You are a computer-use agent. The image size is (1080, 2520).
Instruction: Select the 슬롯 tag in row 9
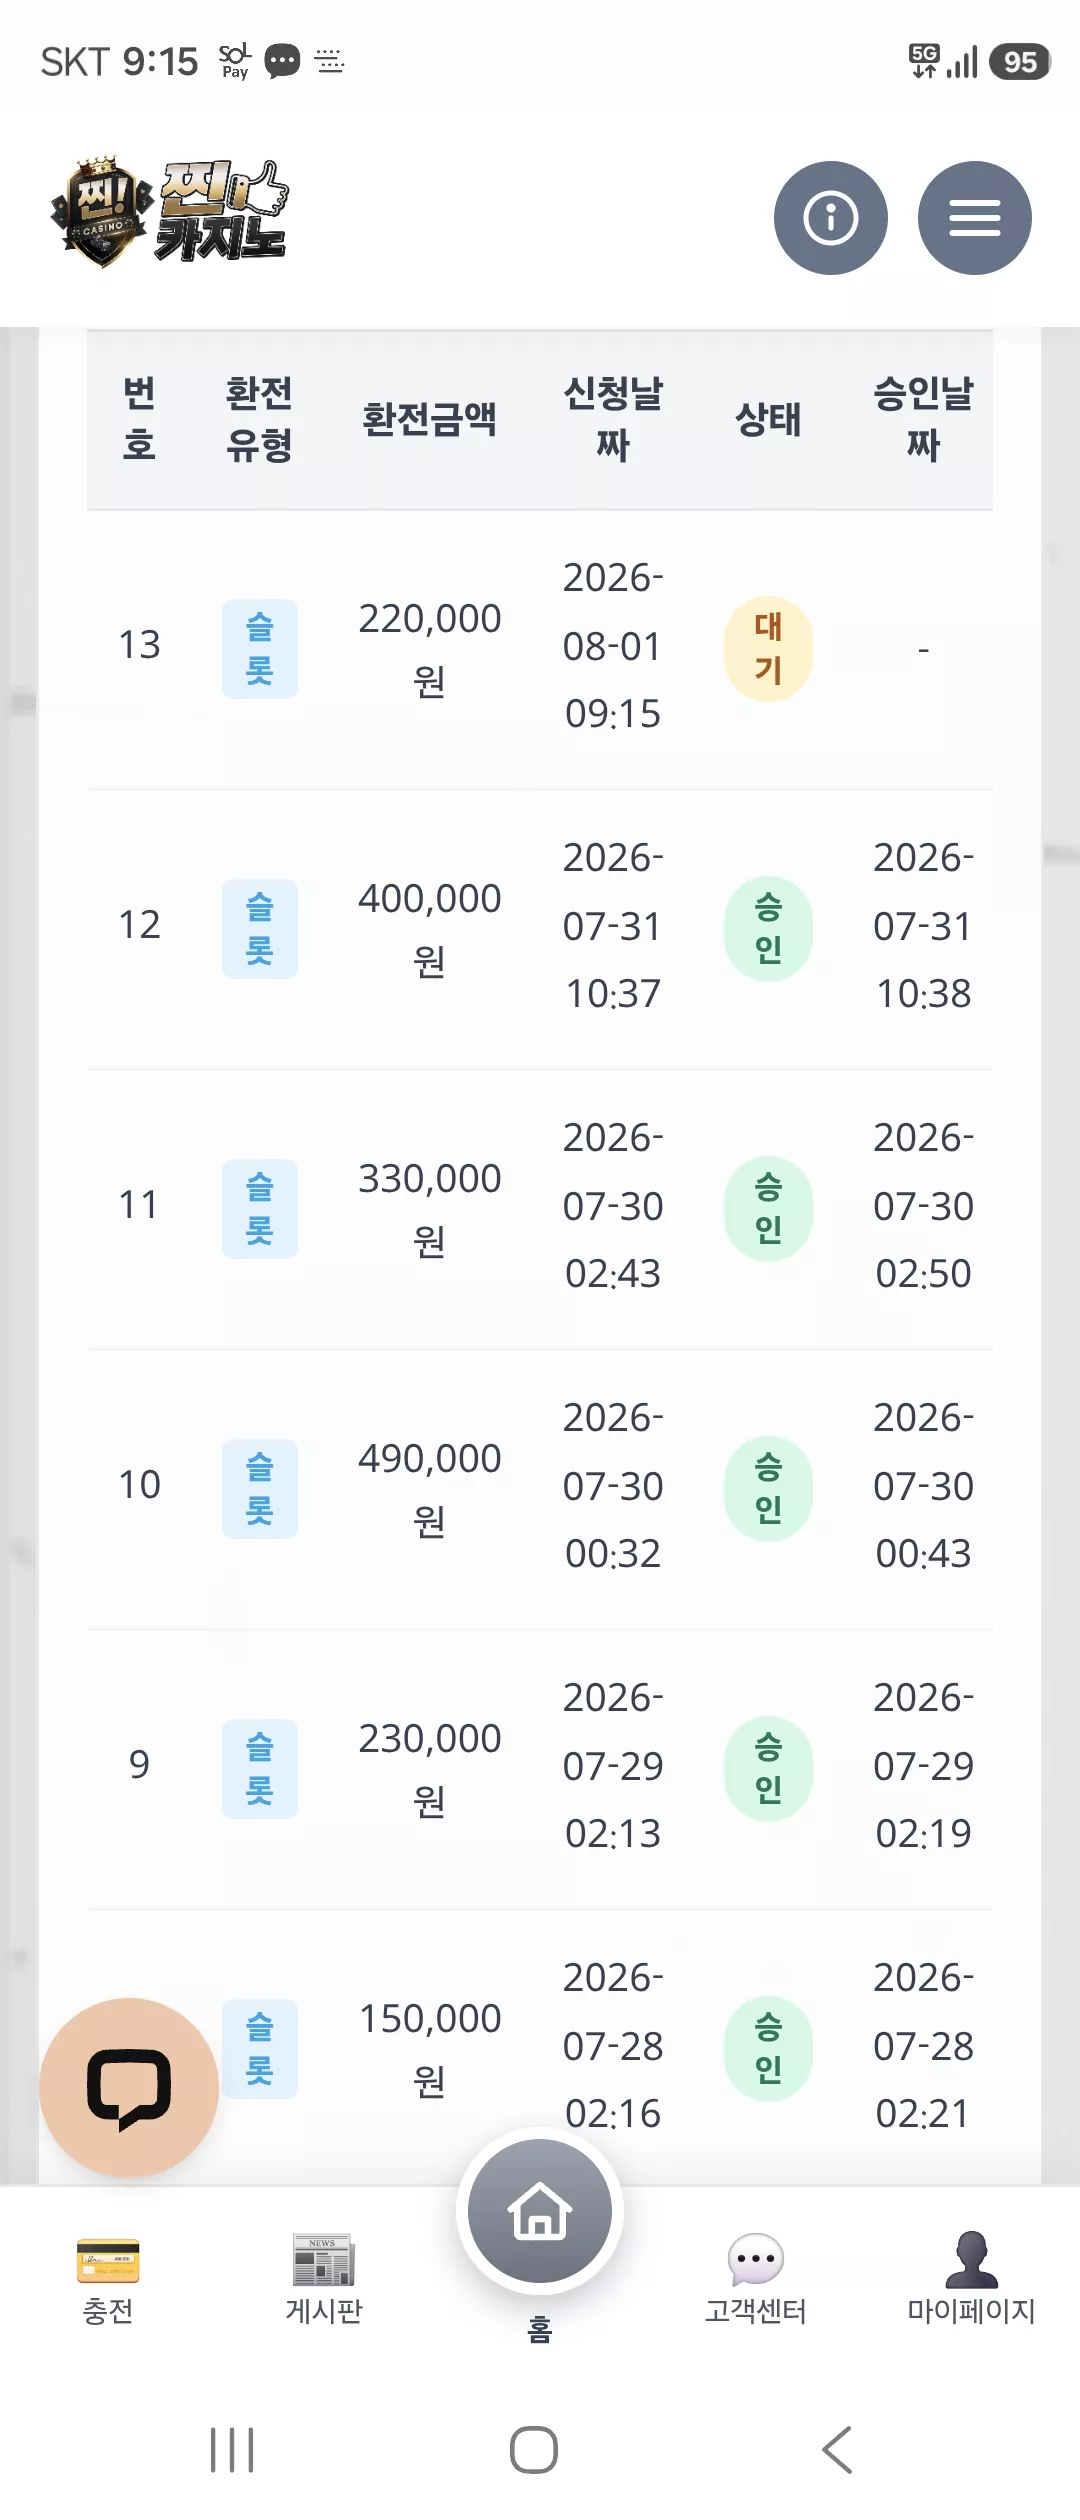point(260,1769)
